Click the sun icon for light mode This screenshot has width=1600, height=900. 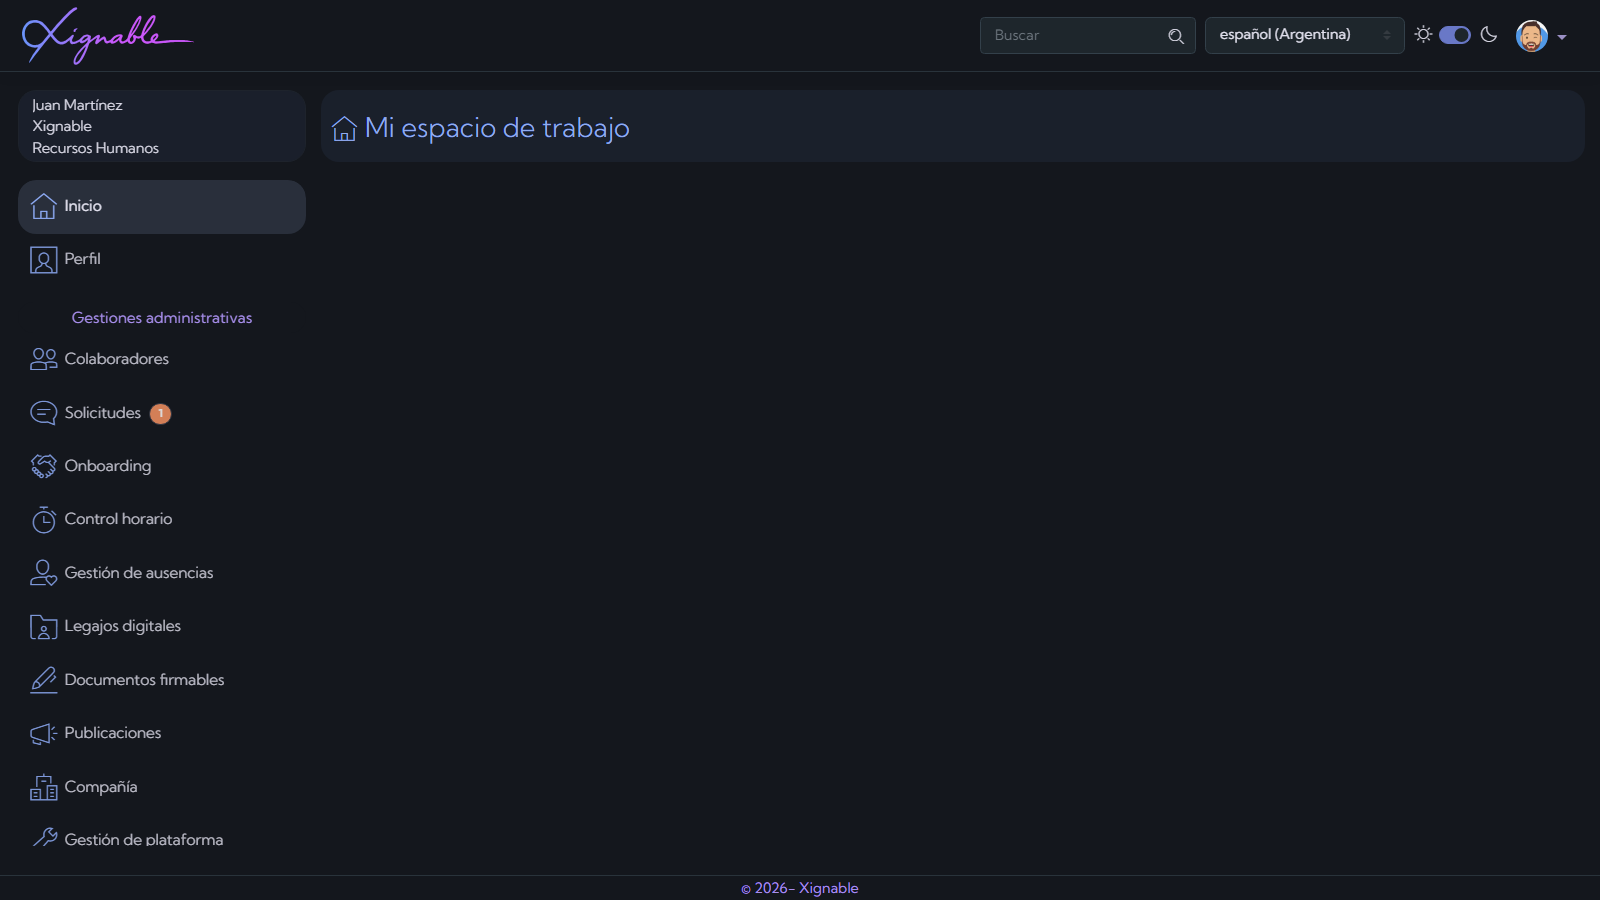[1424, 34]
